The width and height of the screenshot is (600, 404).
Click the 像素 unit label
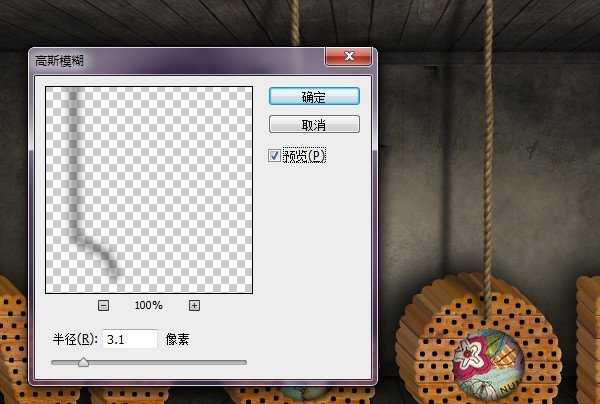[177, 340]
